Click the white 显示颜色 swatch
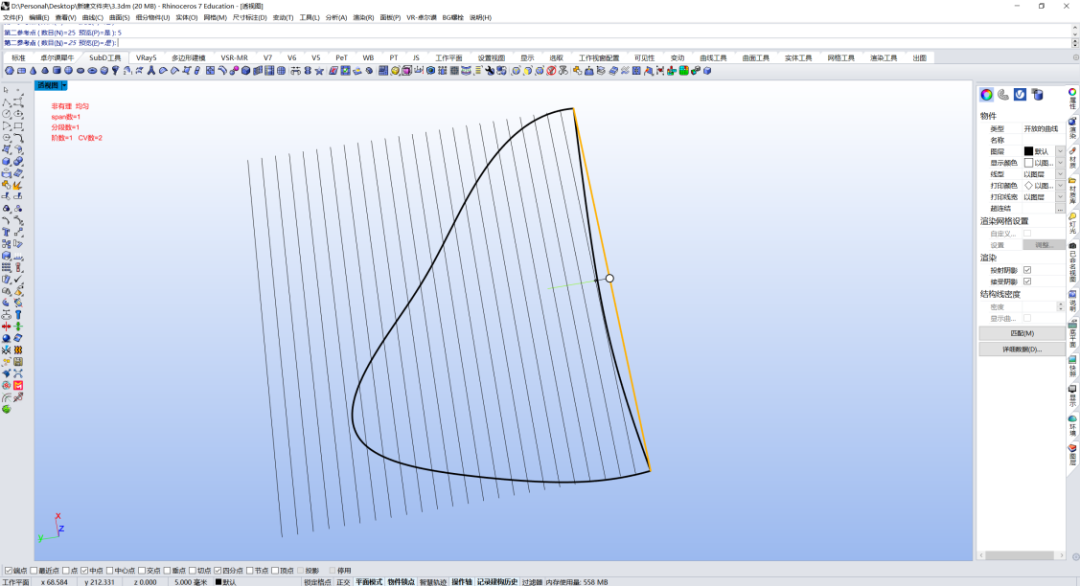This screenshot has width=1080, height=586. coord(1028,163)
